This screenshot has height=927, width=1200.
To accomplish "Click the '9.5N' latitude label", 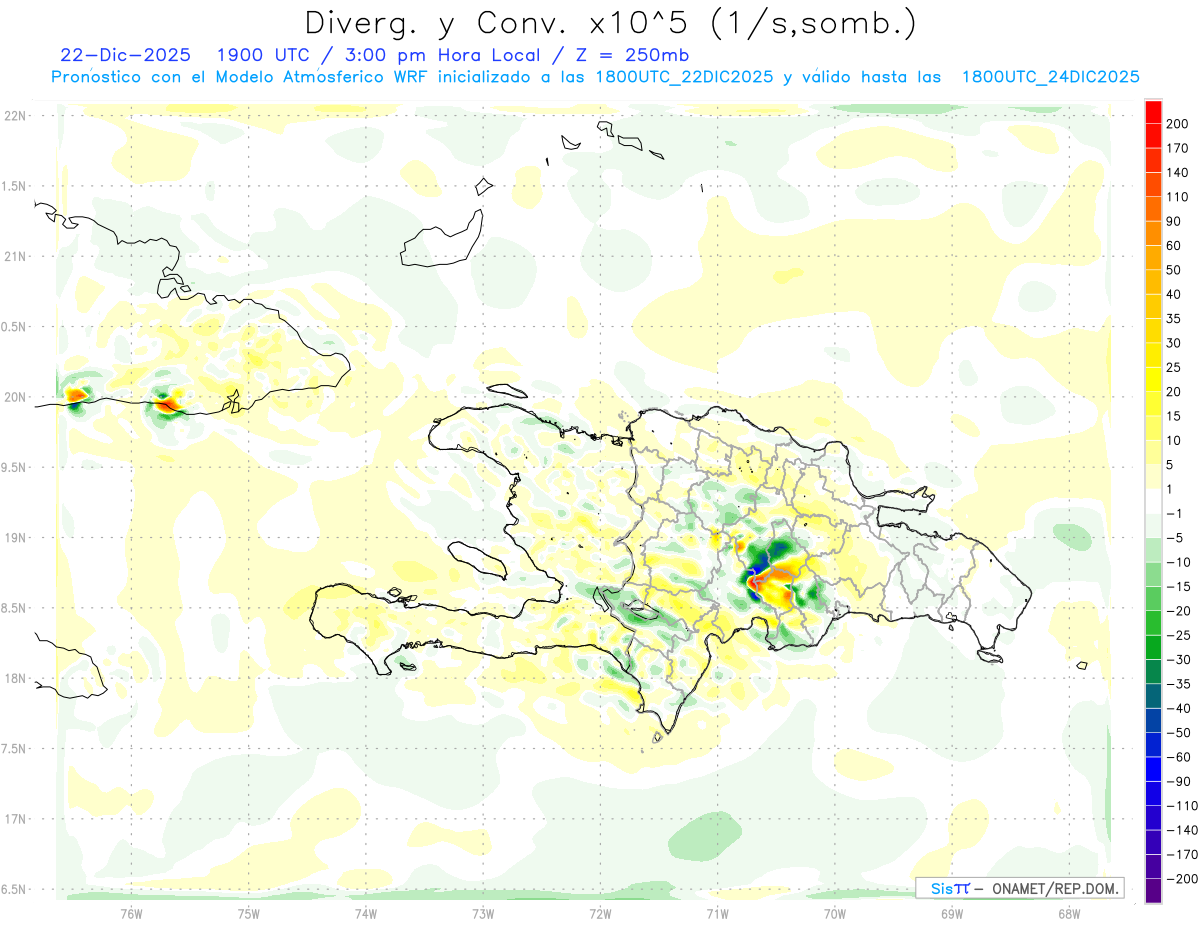I will click(14, 467).
